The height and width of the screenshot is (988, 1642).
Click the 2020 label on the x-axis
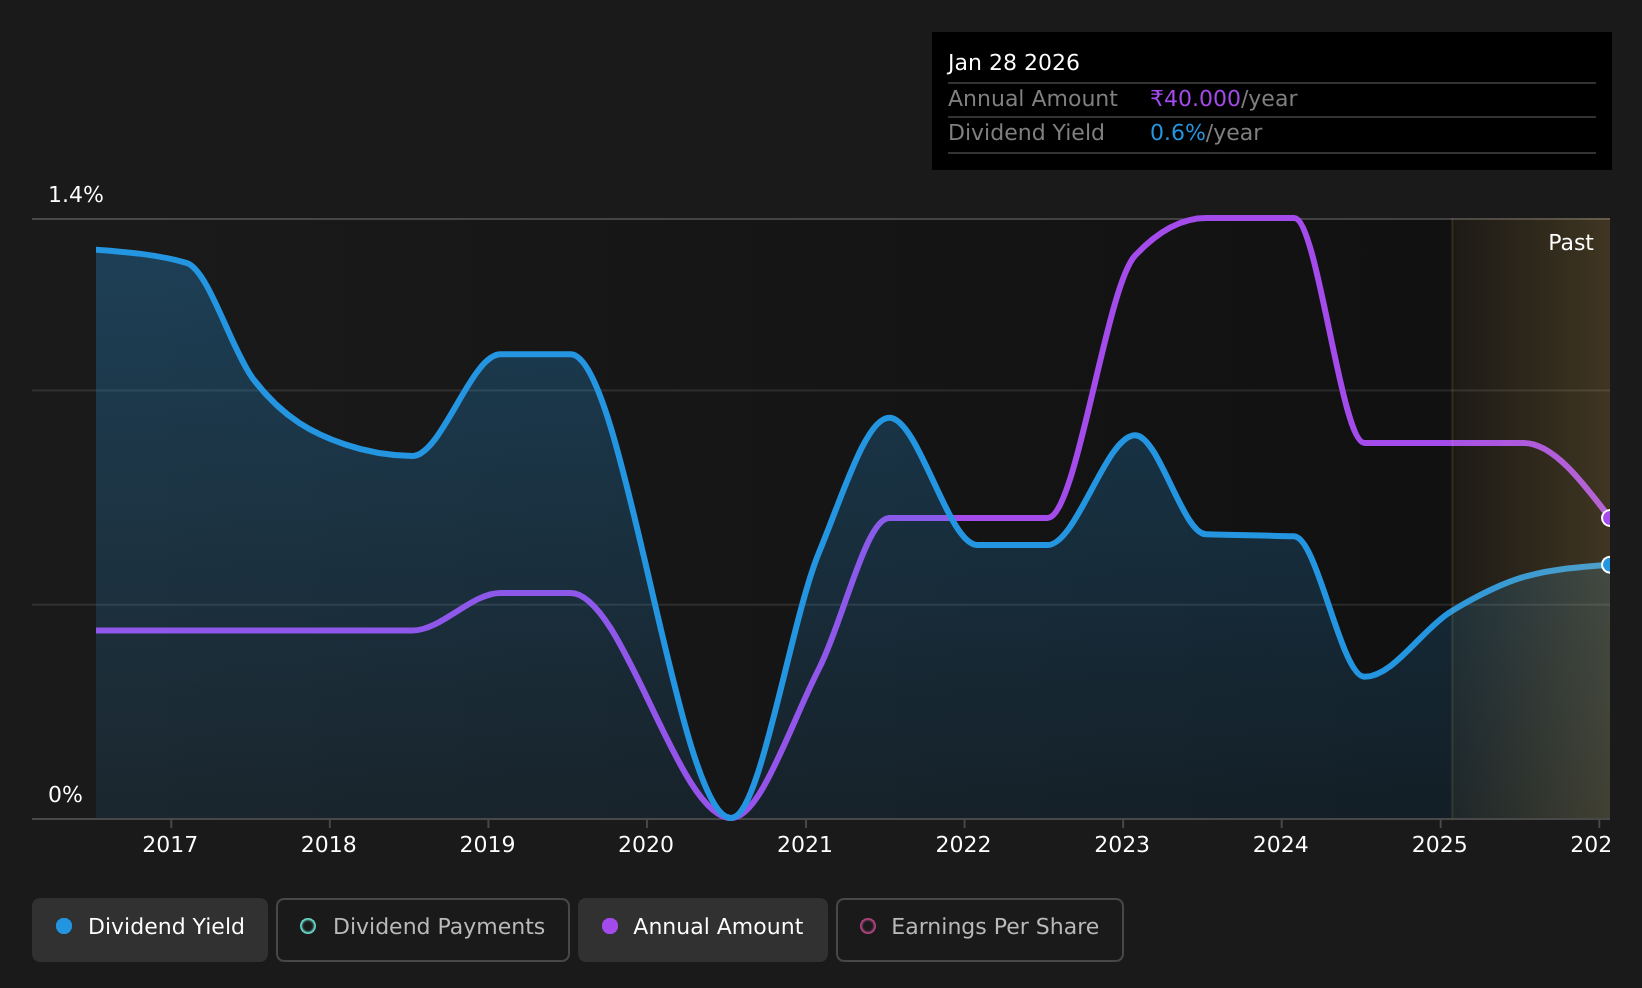click(x=646, y=845)
